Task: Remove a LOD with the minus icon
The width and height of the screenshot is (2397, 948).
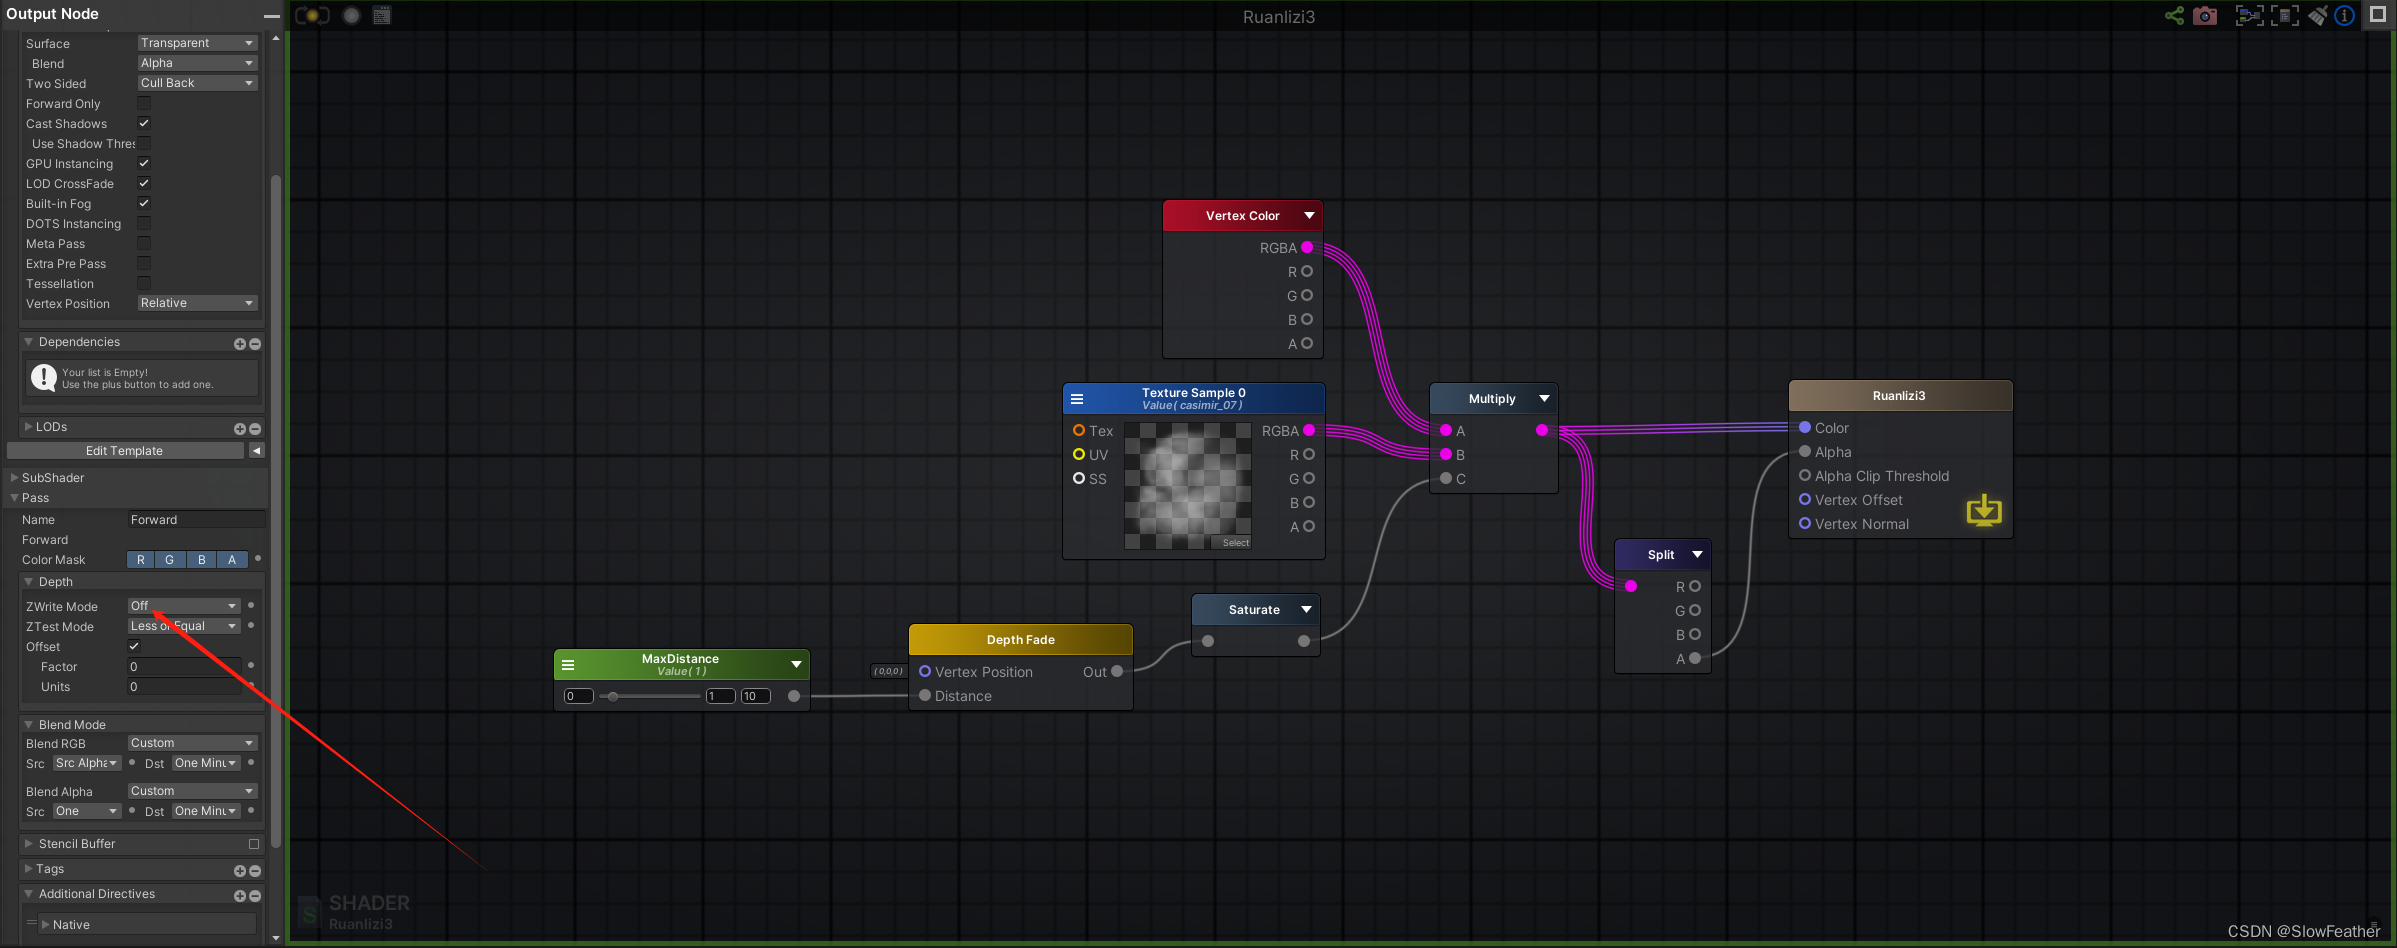Action: coord(255,428)
